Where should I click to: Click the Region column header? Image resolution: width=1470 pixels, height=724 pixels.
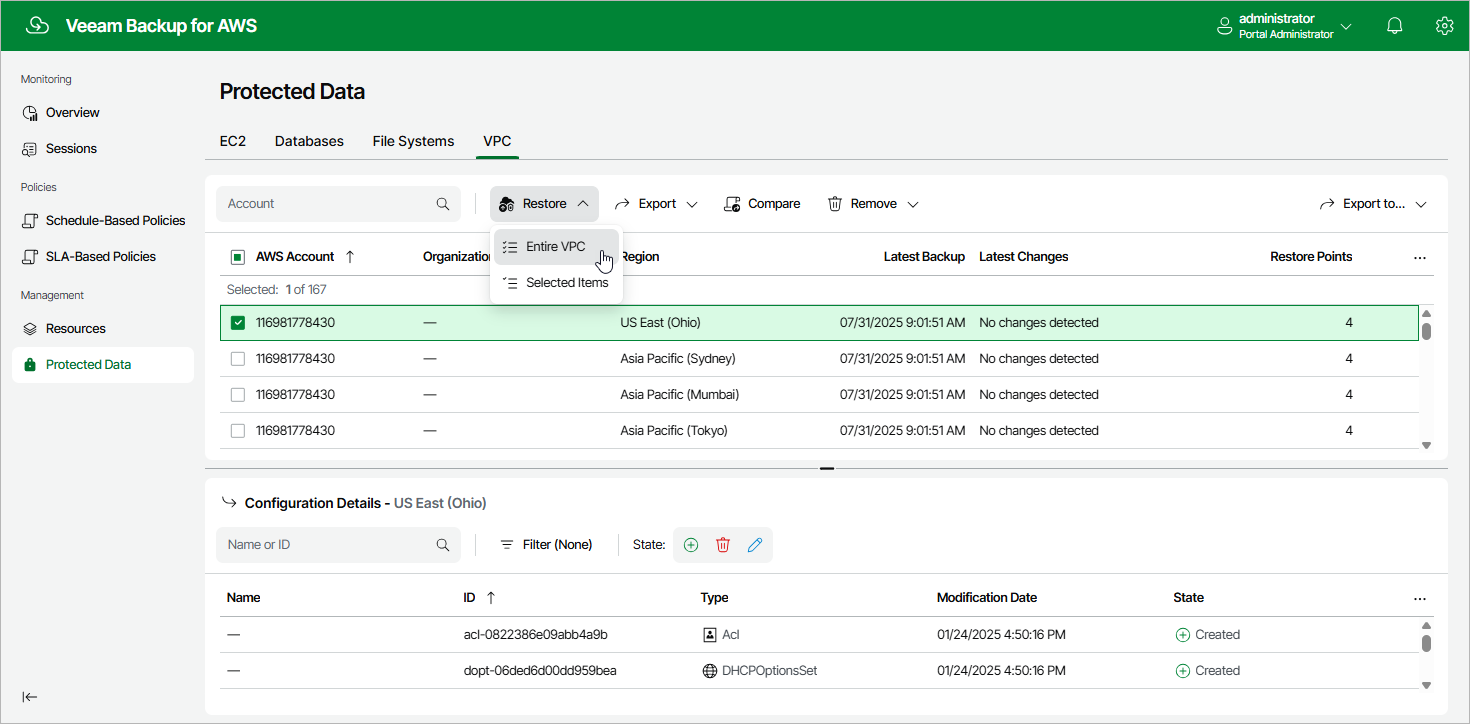tap(640, 257)
